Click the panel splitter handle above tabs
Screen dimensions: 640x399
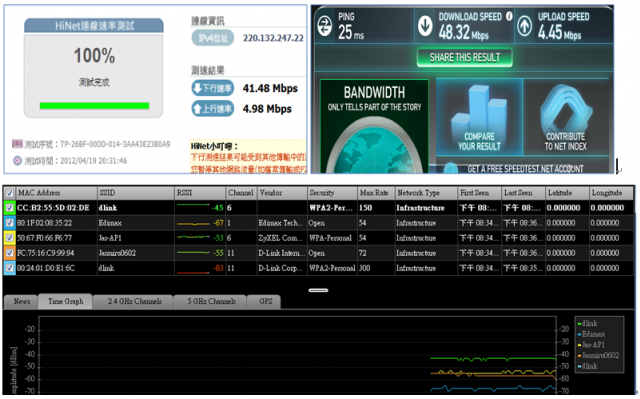(x=318, y=290)
